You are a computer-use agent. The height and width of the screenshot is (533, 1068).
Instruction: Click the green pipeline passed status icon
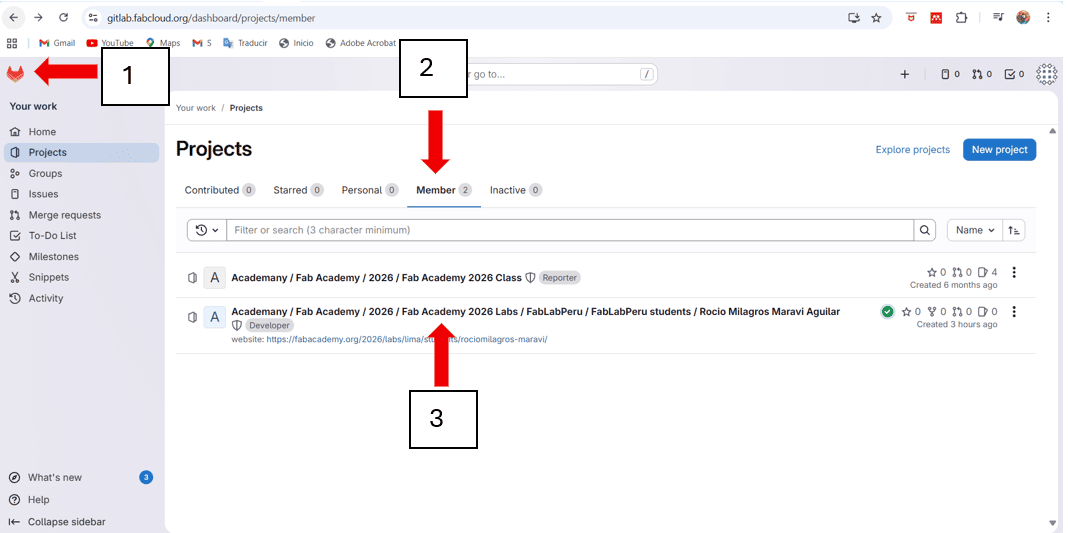[x=887, y=312]
